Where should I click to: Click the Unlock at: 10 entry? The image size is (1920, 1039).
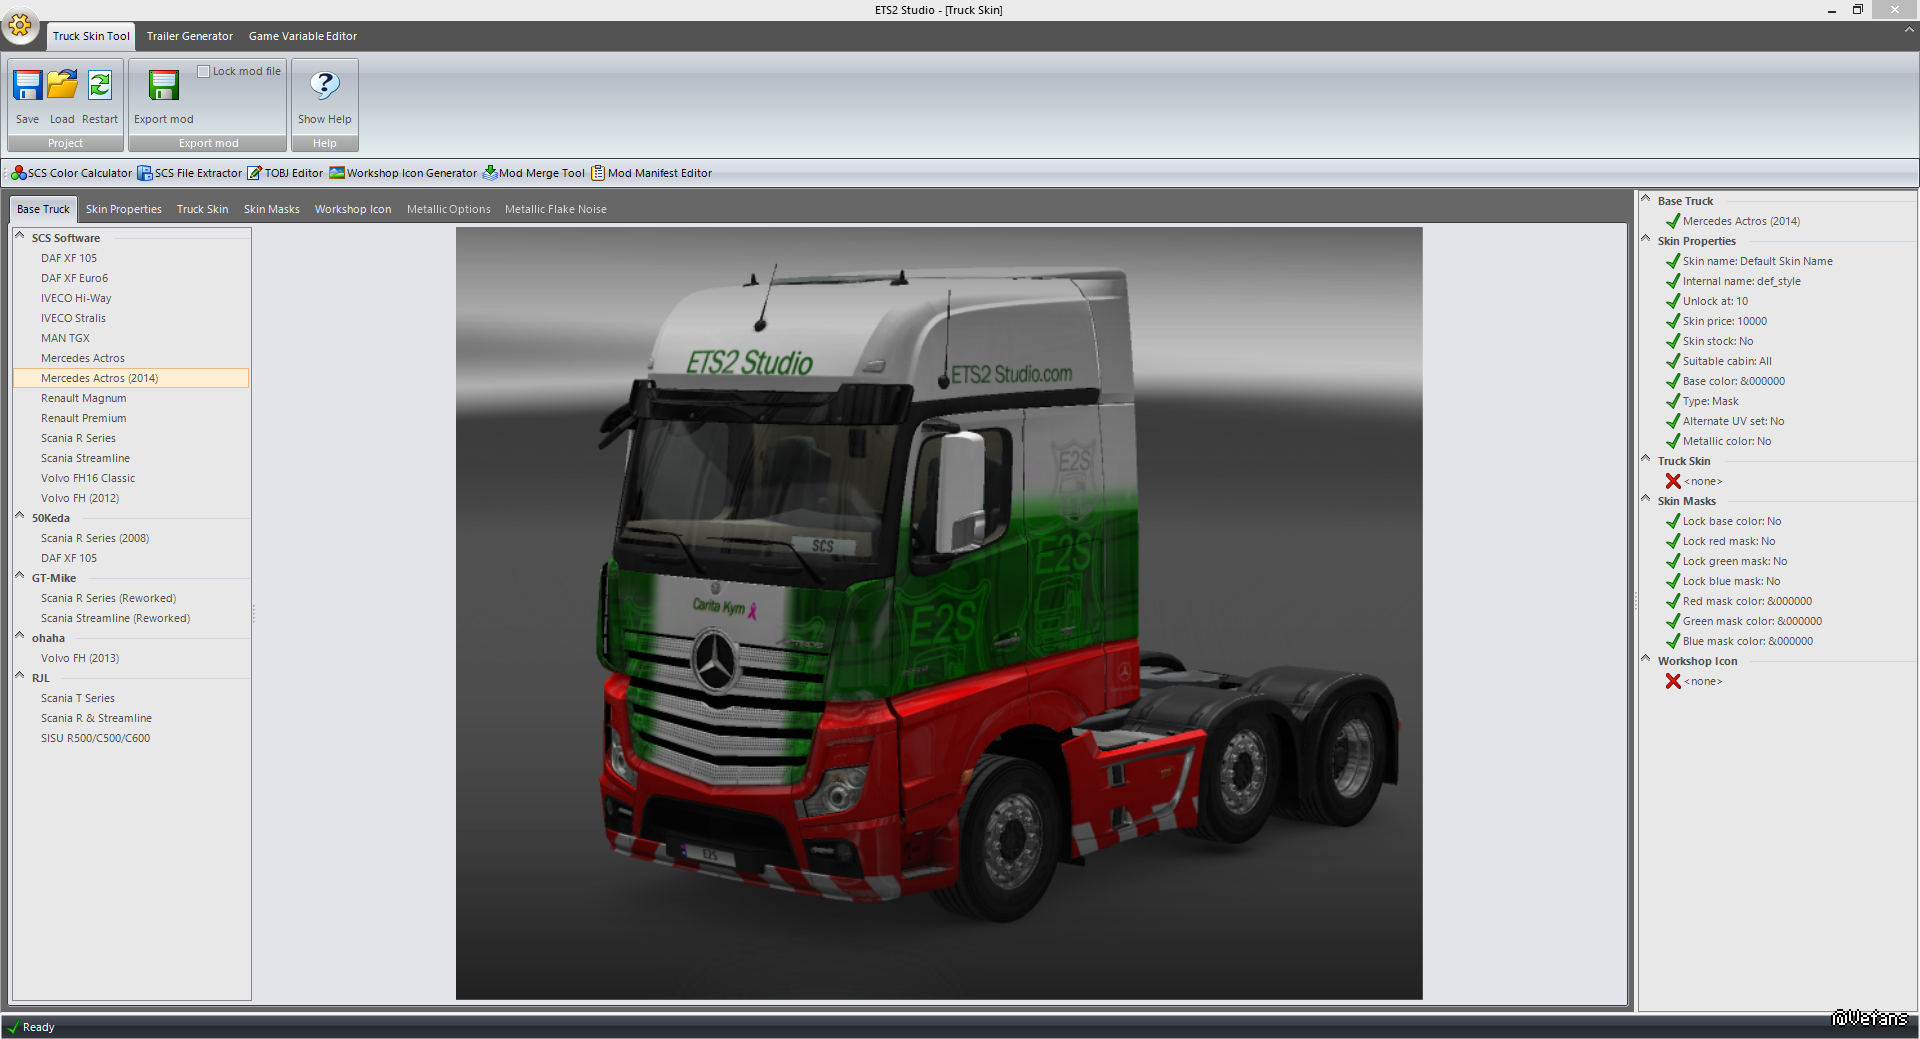[1716, 301]
